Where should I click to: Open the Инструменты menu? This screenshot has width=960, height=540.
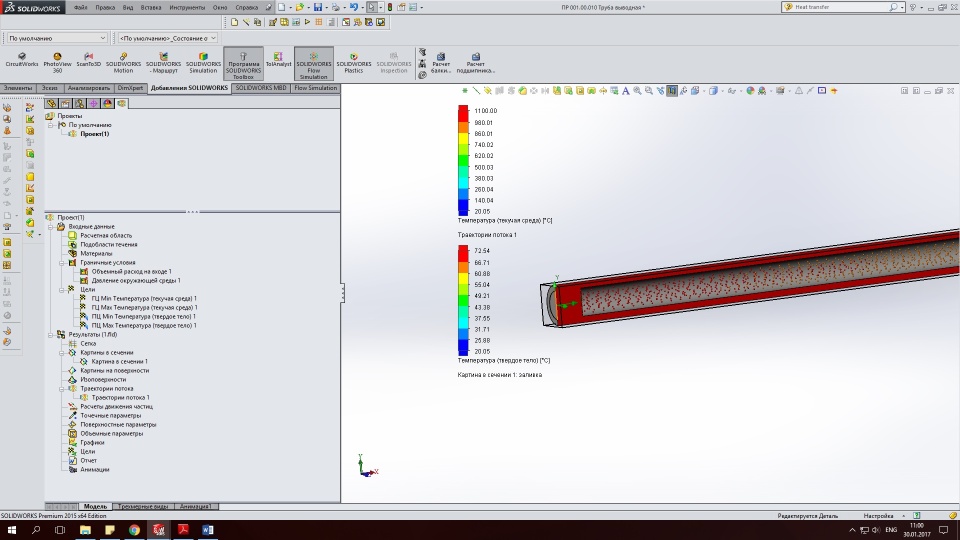pos(187,7)
